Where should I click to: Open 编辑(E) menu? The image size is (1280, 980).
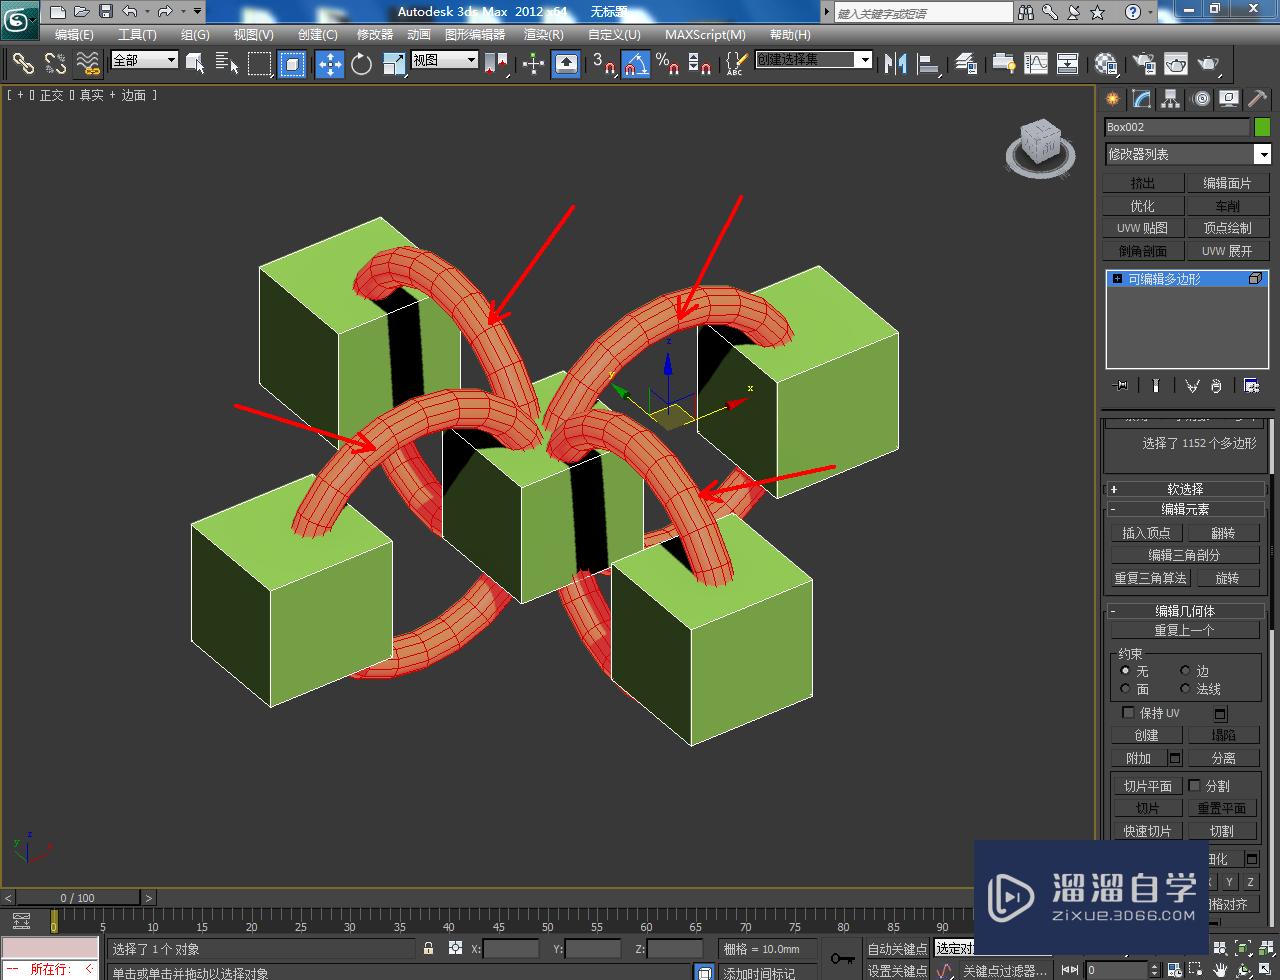coord(74,34)
